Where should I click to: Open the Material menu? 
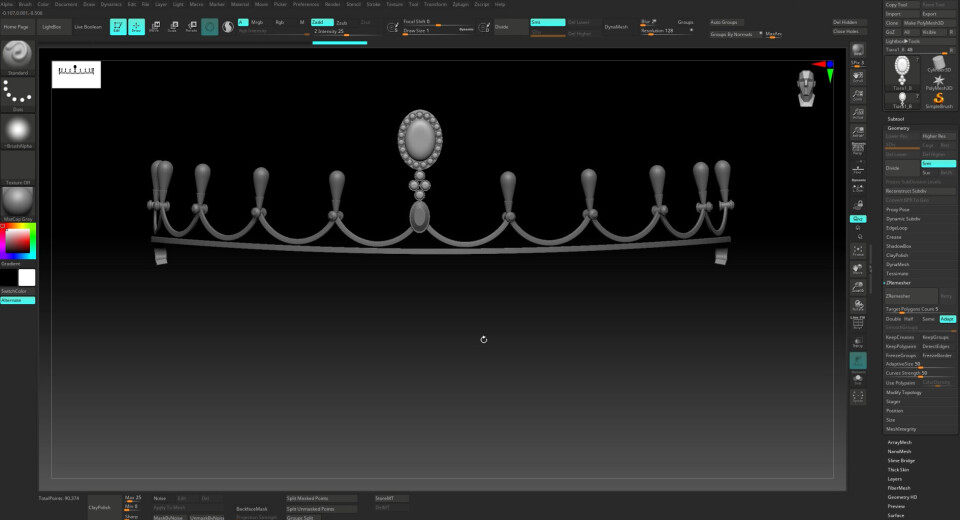[x=240, y=4]
